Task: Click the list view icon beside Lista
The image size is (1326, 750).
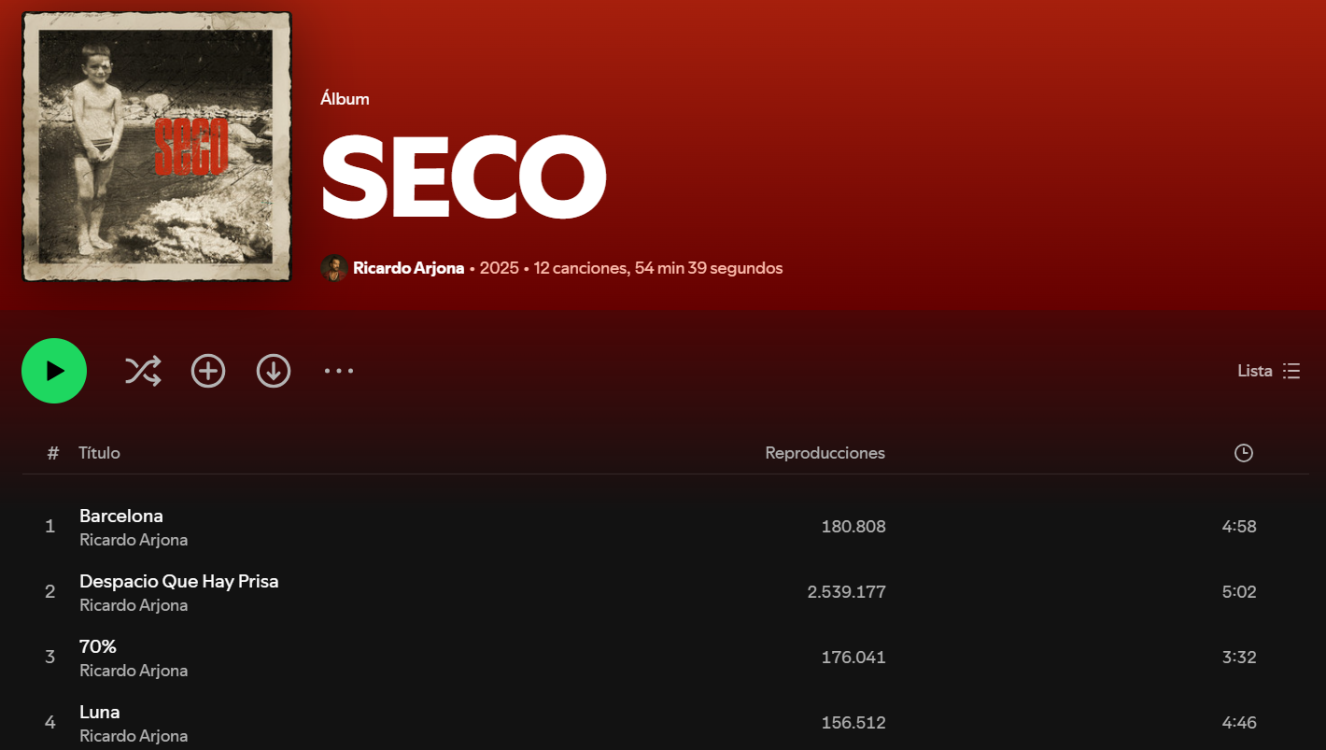Action: click(x=1292, y=370)
